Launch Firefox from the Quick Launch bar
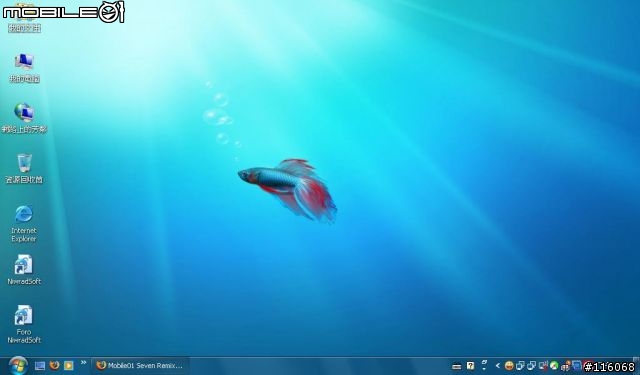This screenshot has width=640, height=375. (54, 365)
